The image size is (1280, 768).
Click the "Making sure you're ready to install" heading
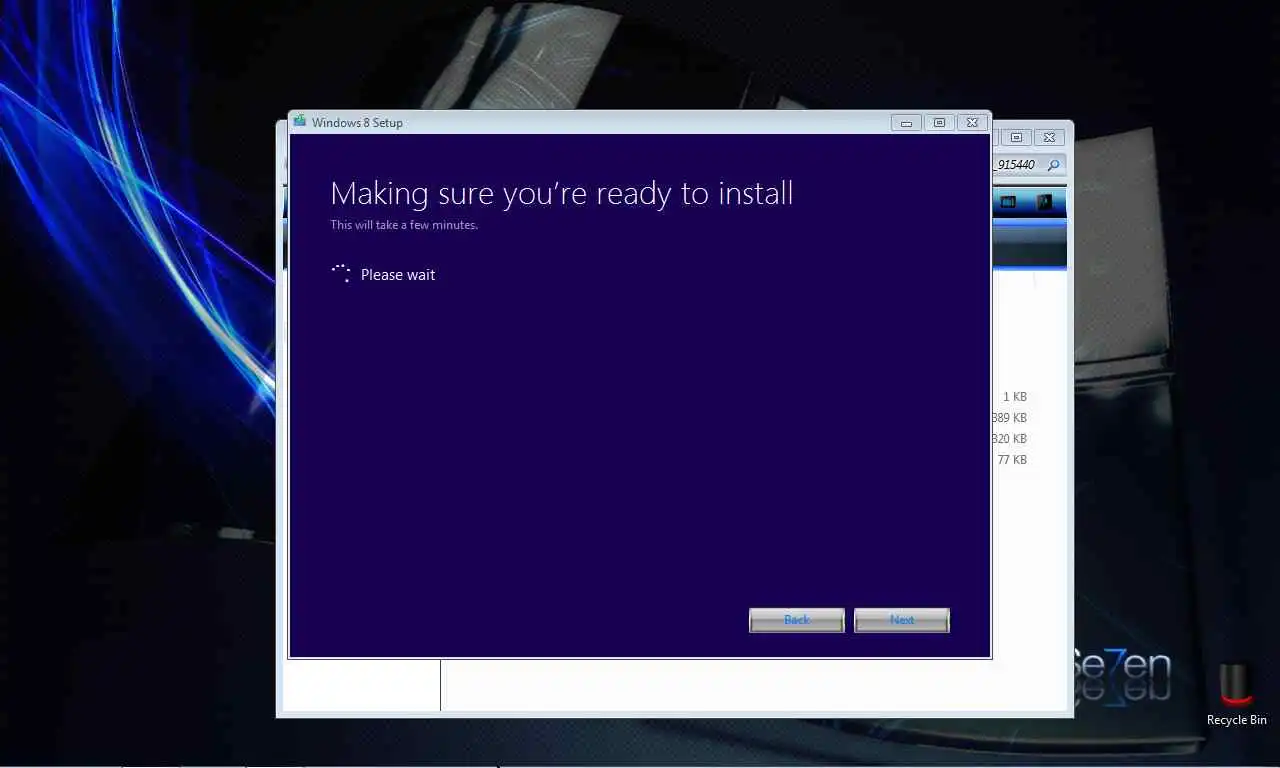click(x=562, y=193)
